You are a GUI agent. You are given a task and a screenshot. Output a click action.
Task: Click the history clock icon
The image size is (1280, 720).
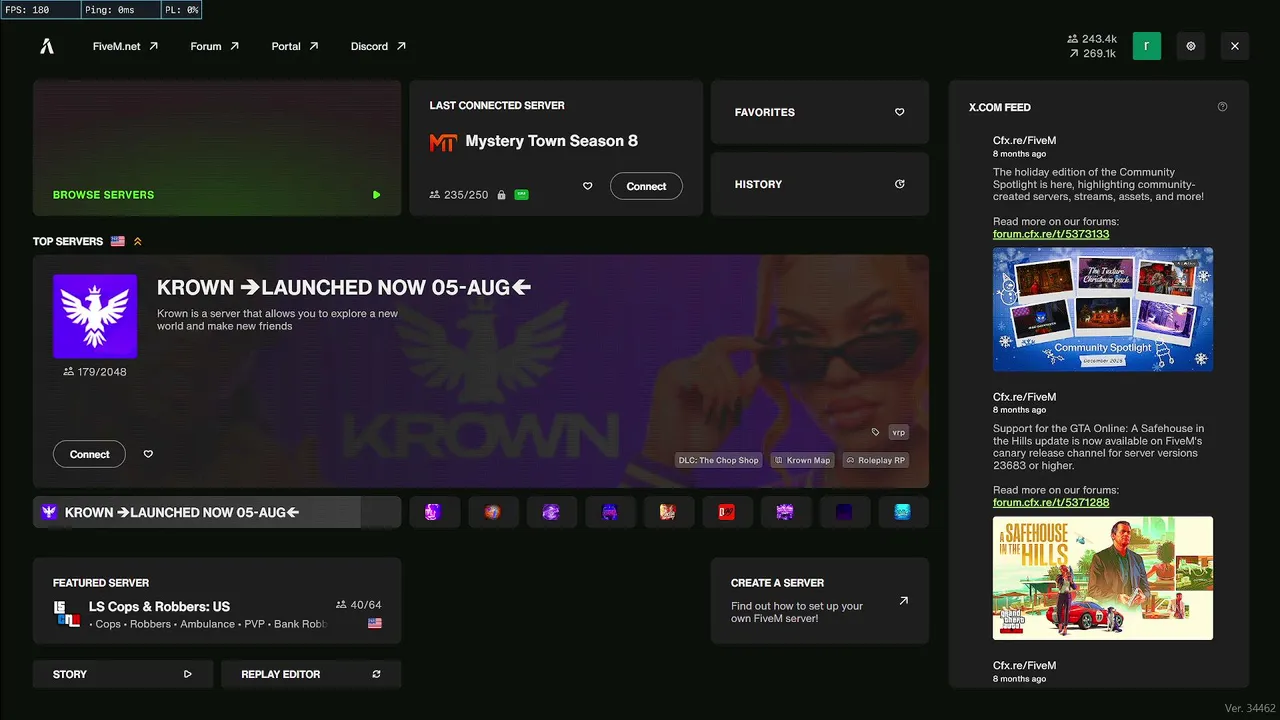pyautogui.click(x=899, y=184)
